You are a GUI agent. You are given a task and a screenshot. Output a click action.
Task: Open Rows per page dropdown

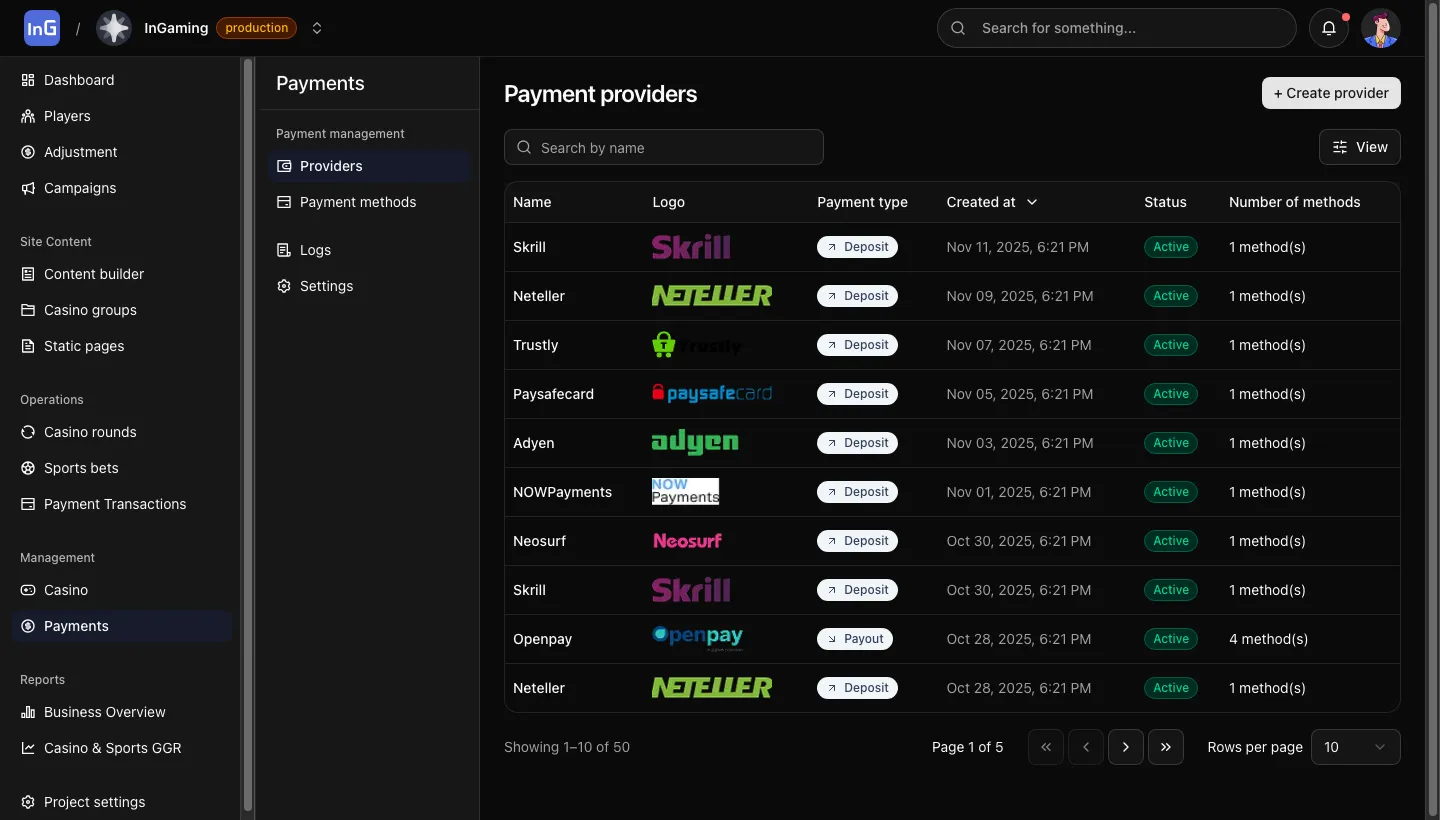tap(1356, 747)
